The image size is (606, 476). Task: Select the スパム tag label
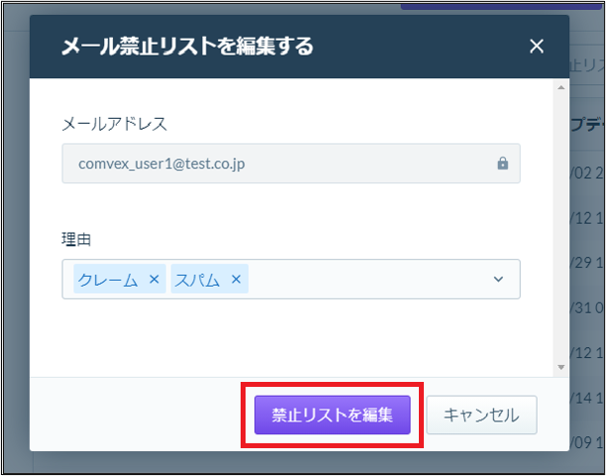tap(197, 279)
